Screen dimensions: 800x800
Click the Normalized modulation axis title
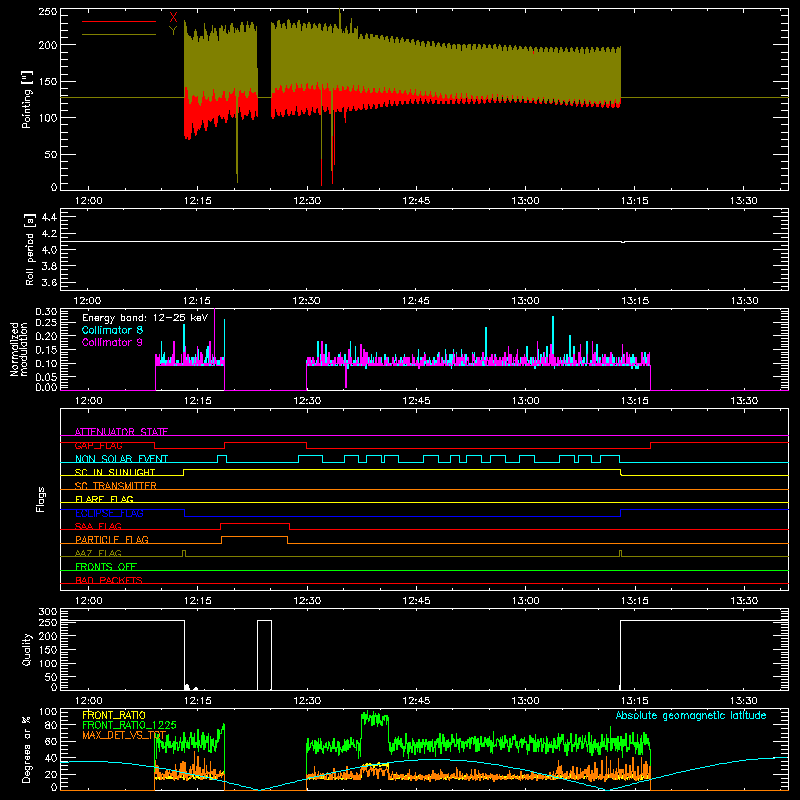19,349
